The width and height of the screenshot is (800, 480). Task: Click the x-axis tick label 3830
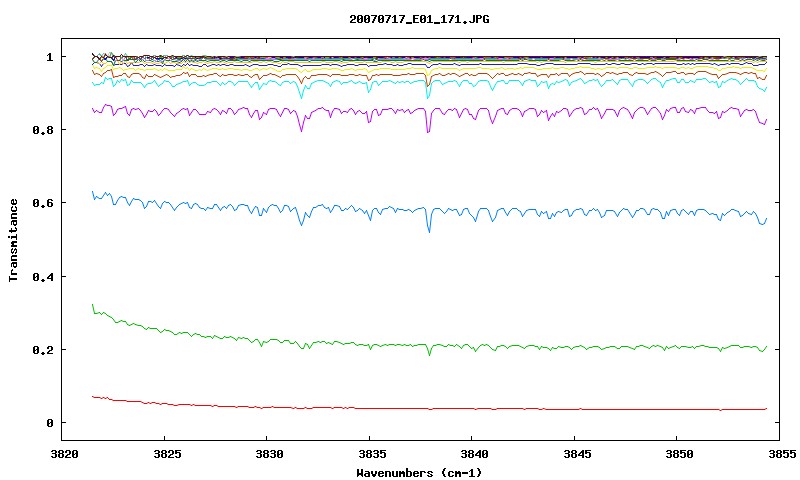tap(269, 454)
